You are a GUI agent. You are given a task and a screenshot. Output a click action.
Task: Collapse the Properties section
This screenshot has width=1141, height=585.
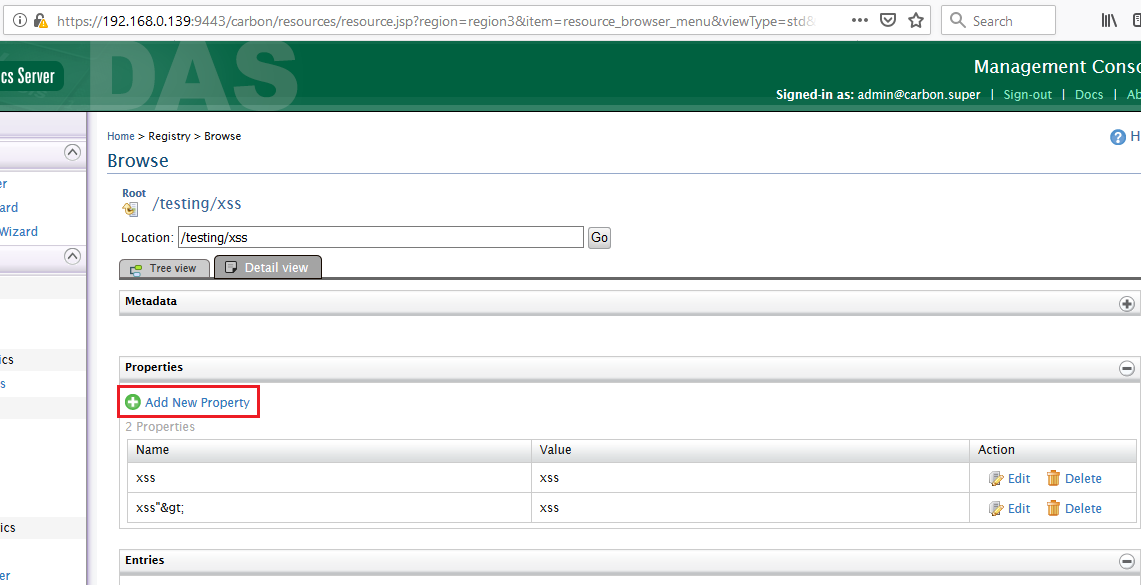click(x=1126, y=369)
